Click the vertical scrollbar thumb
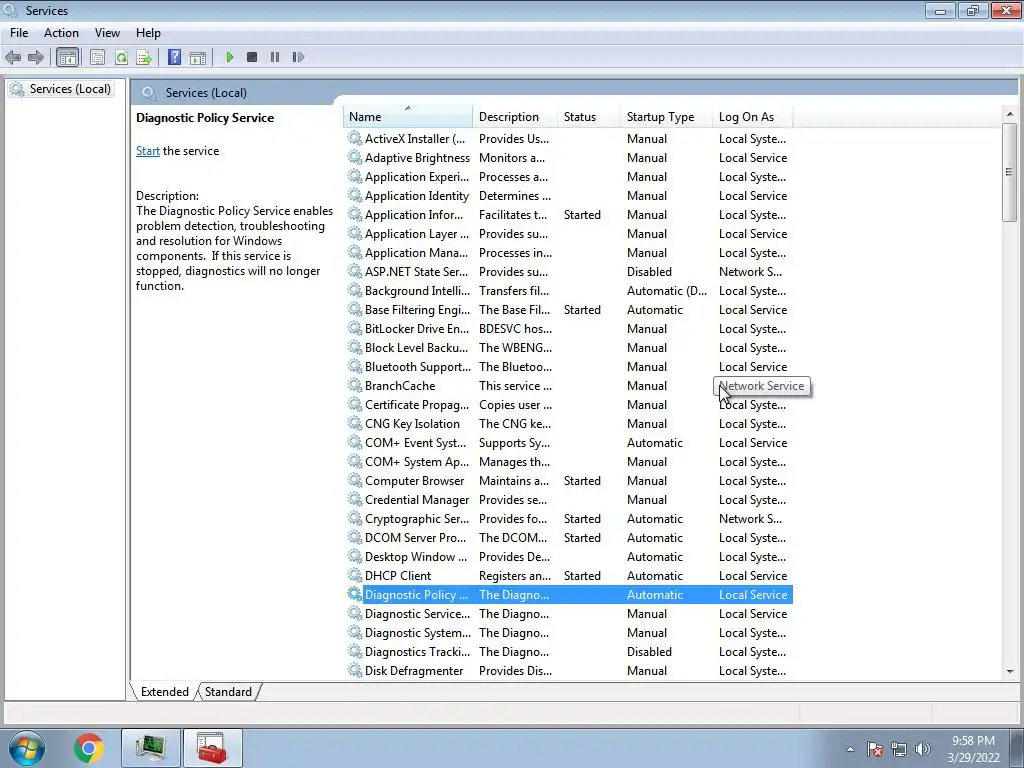Viewport: 1024px width, 768px height. coord(1010,172)
